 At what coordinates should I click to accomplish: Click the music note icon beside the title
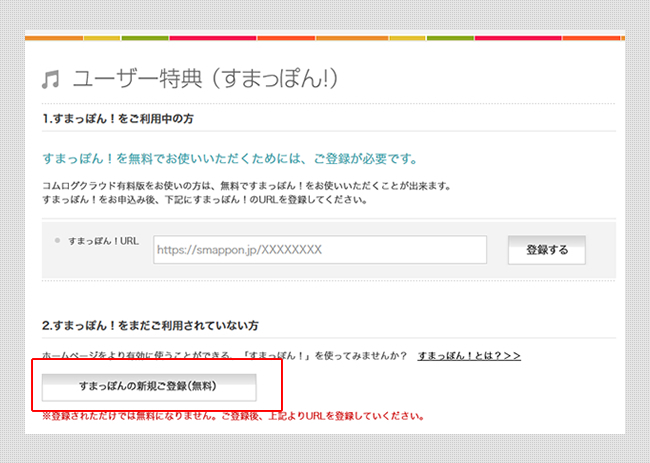[49, 80]
